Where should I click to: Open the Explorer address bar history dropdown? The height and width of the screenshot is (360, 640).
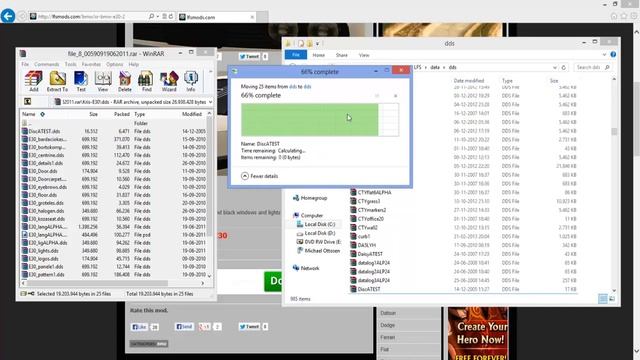555,67
